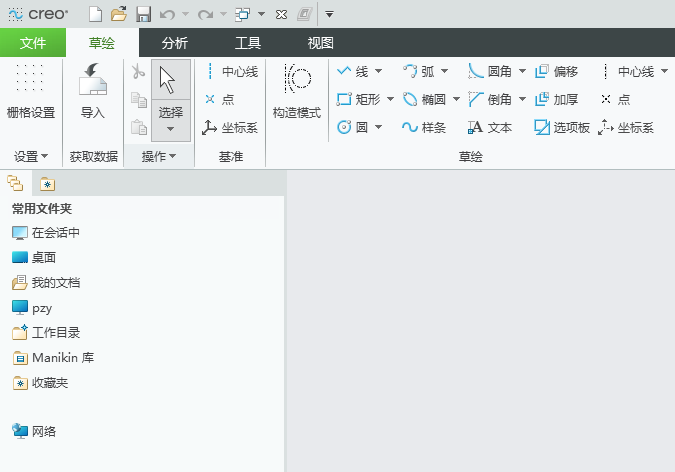This screenshot has width=675, height=472.
Task: Select the 圆 circle tool
Action: [352, 127]
